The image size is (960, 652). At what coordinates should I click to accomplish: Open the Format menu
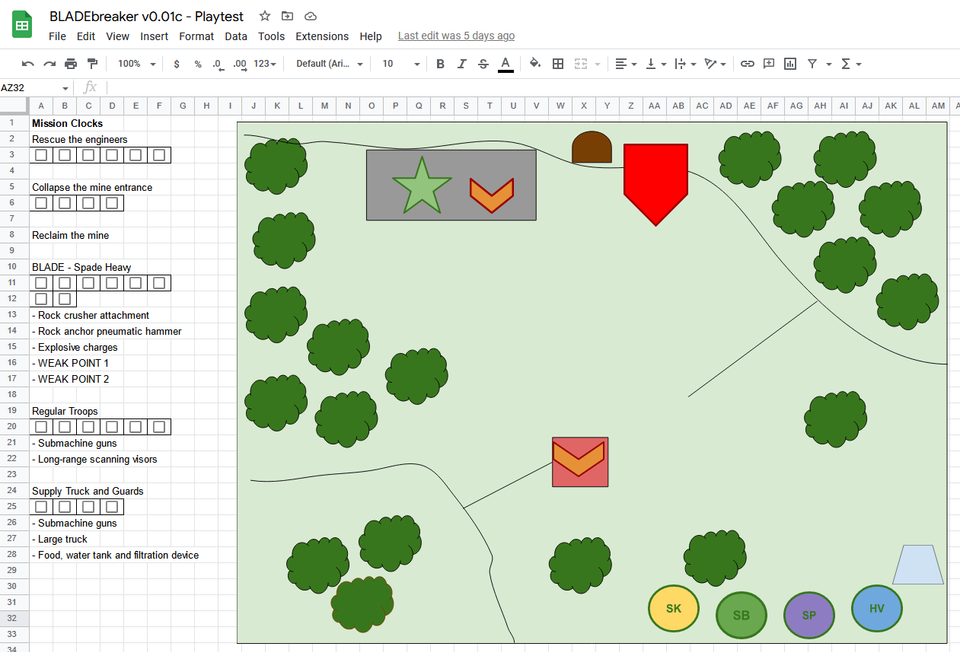196,36
